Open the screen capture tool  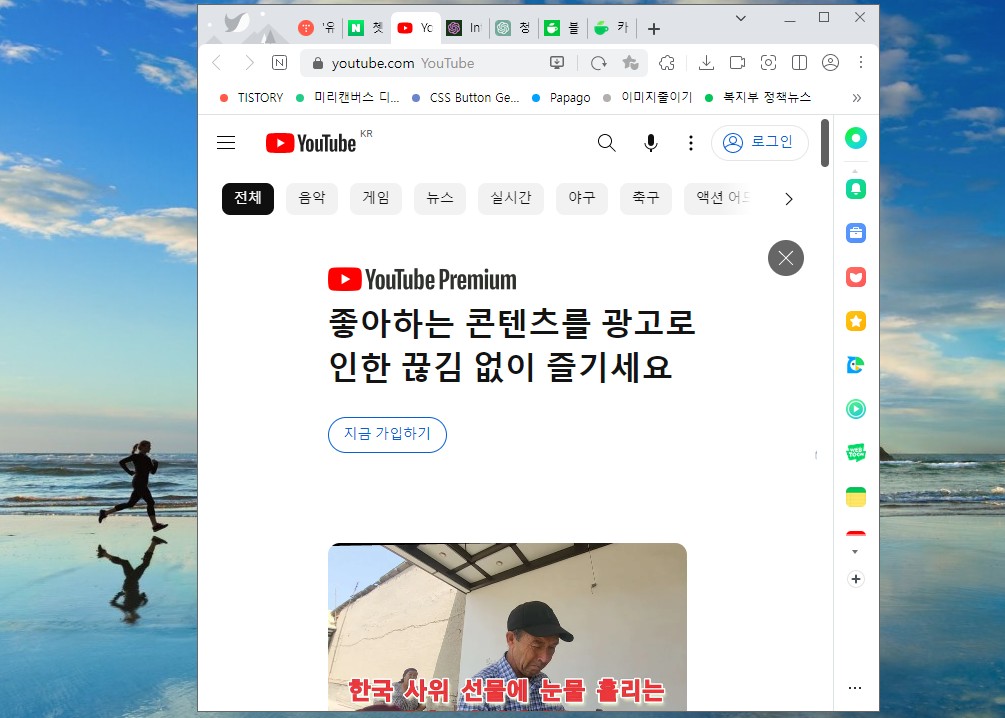[768, 63]
